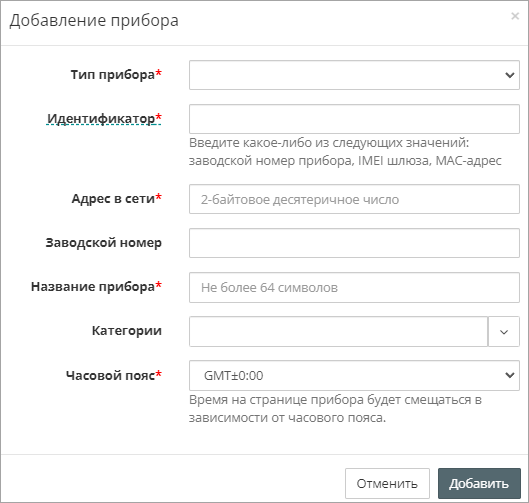The width and height of the screenshot is (529, 503).
Task: Click the Отменить button
Action: (387, 483)
